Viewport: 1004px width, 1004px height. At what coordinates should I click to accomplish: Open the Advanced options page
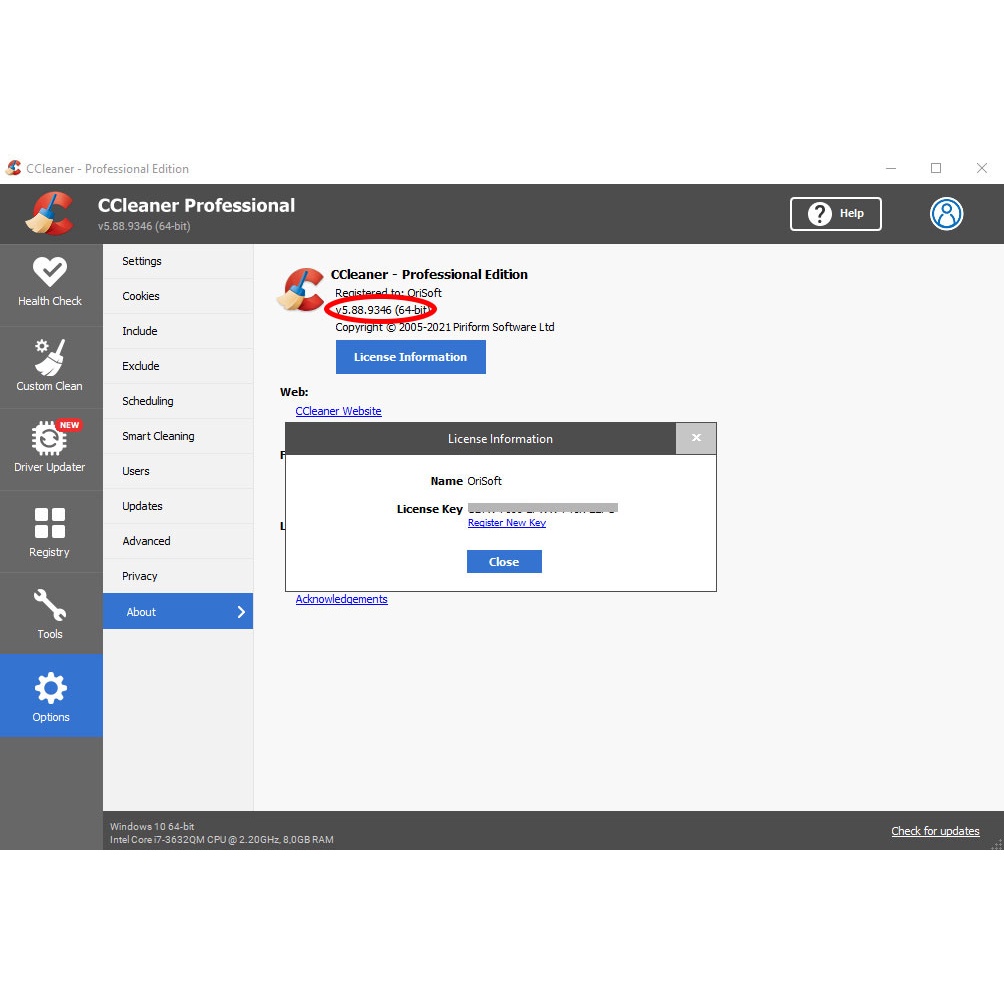178,541
